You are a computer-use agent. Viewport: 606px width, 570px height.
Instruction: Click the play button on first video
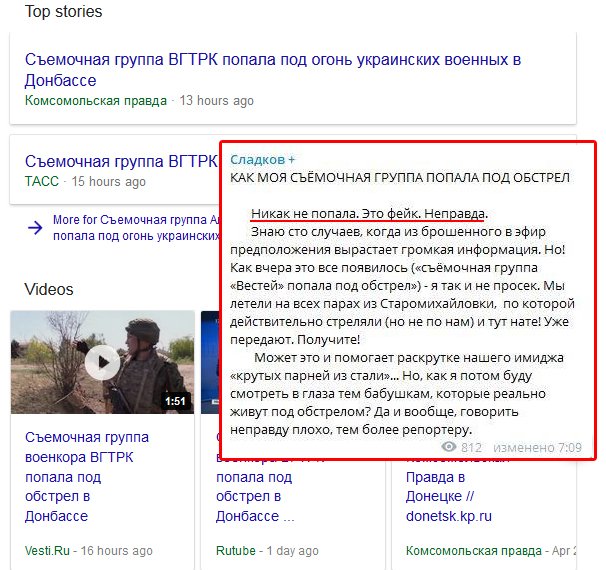[x=101, y=364]
